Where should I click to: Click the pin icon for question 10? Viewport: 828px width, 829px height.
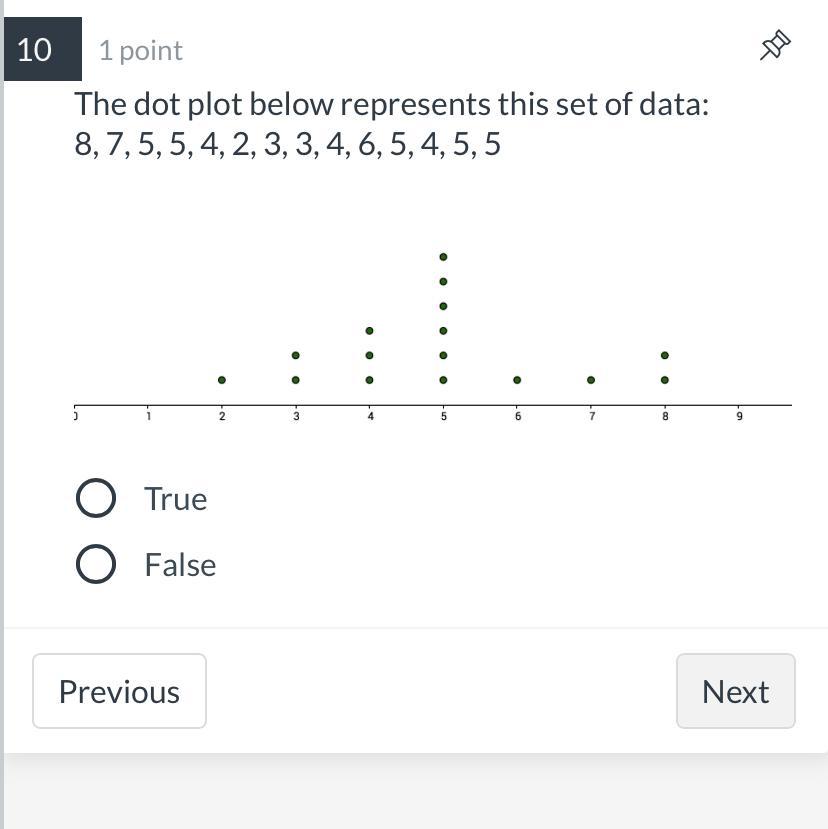click(775, 46)
